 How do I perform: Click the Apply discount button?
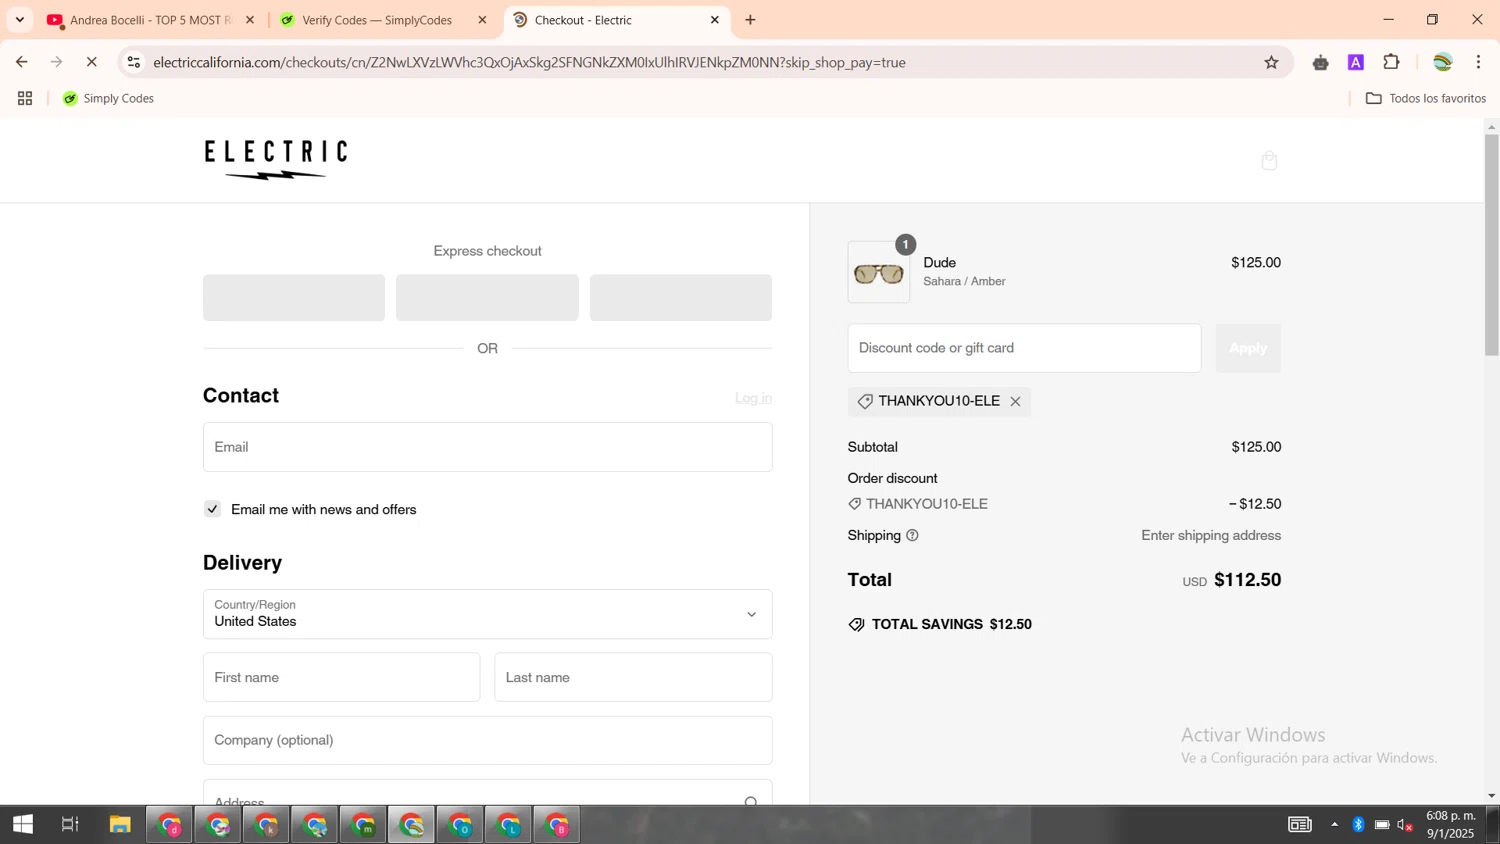(1248, 348)
